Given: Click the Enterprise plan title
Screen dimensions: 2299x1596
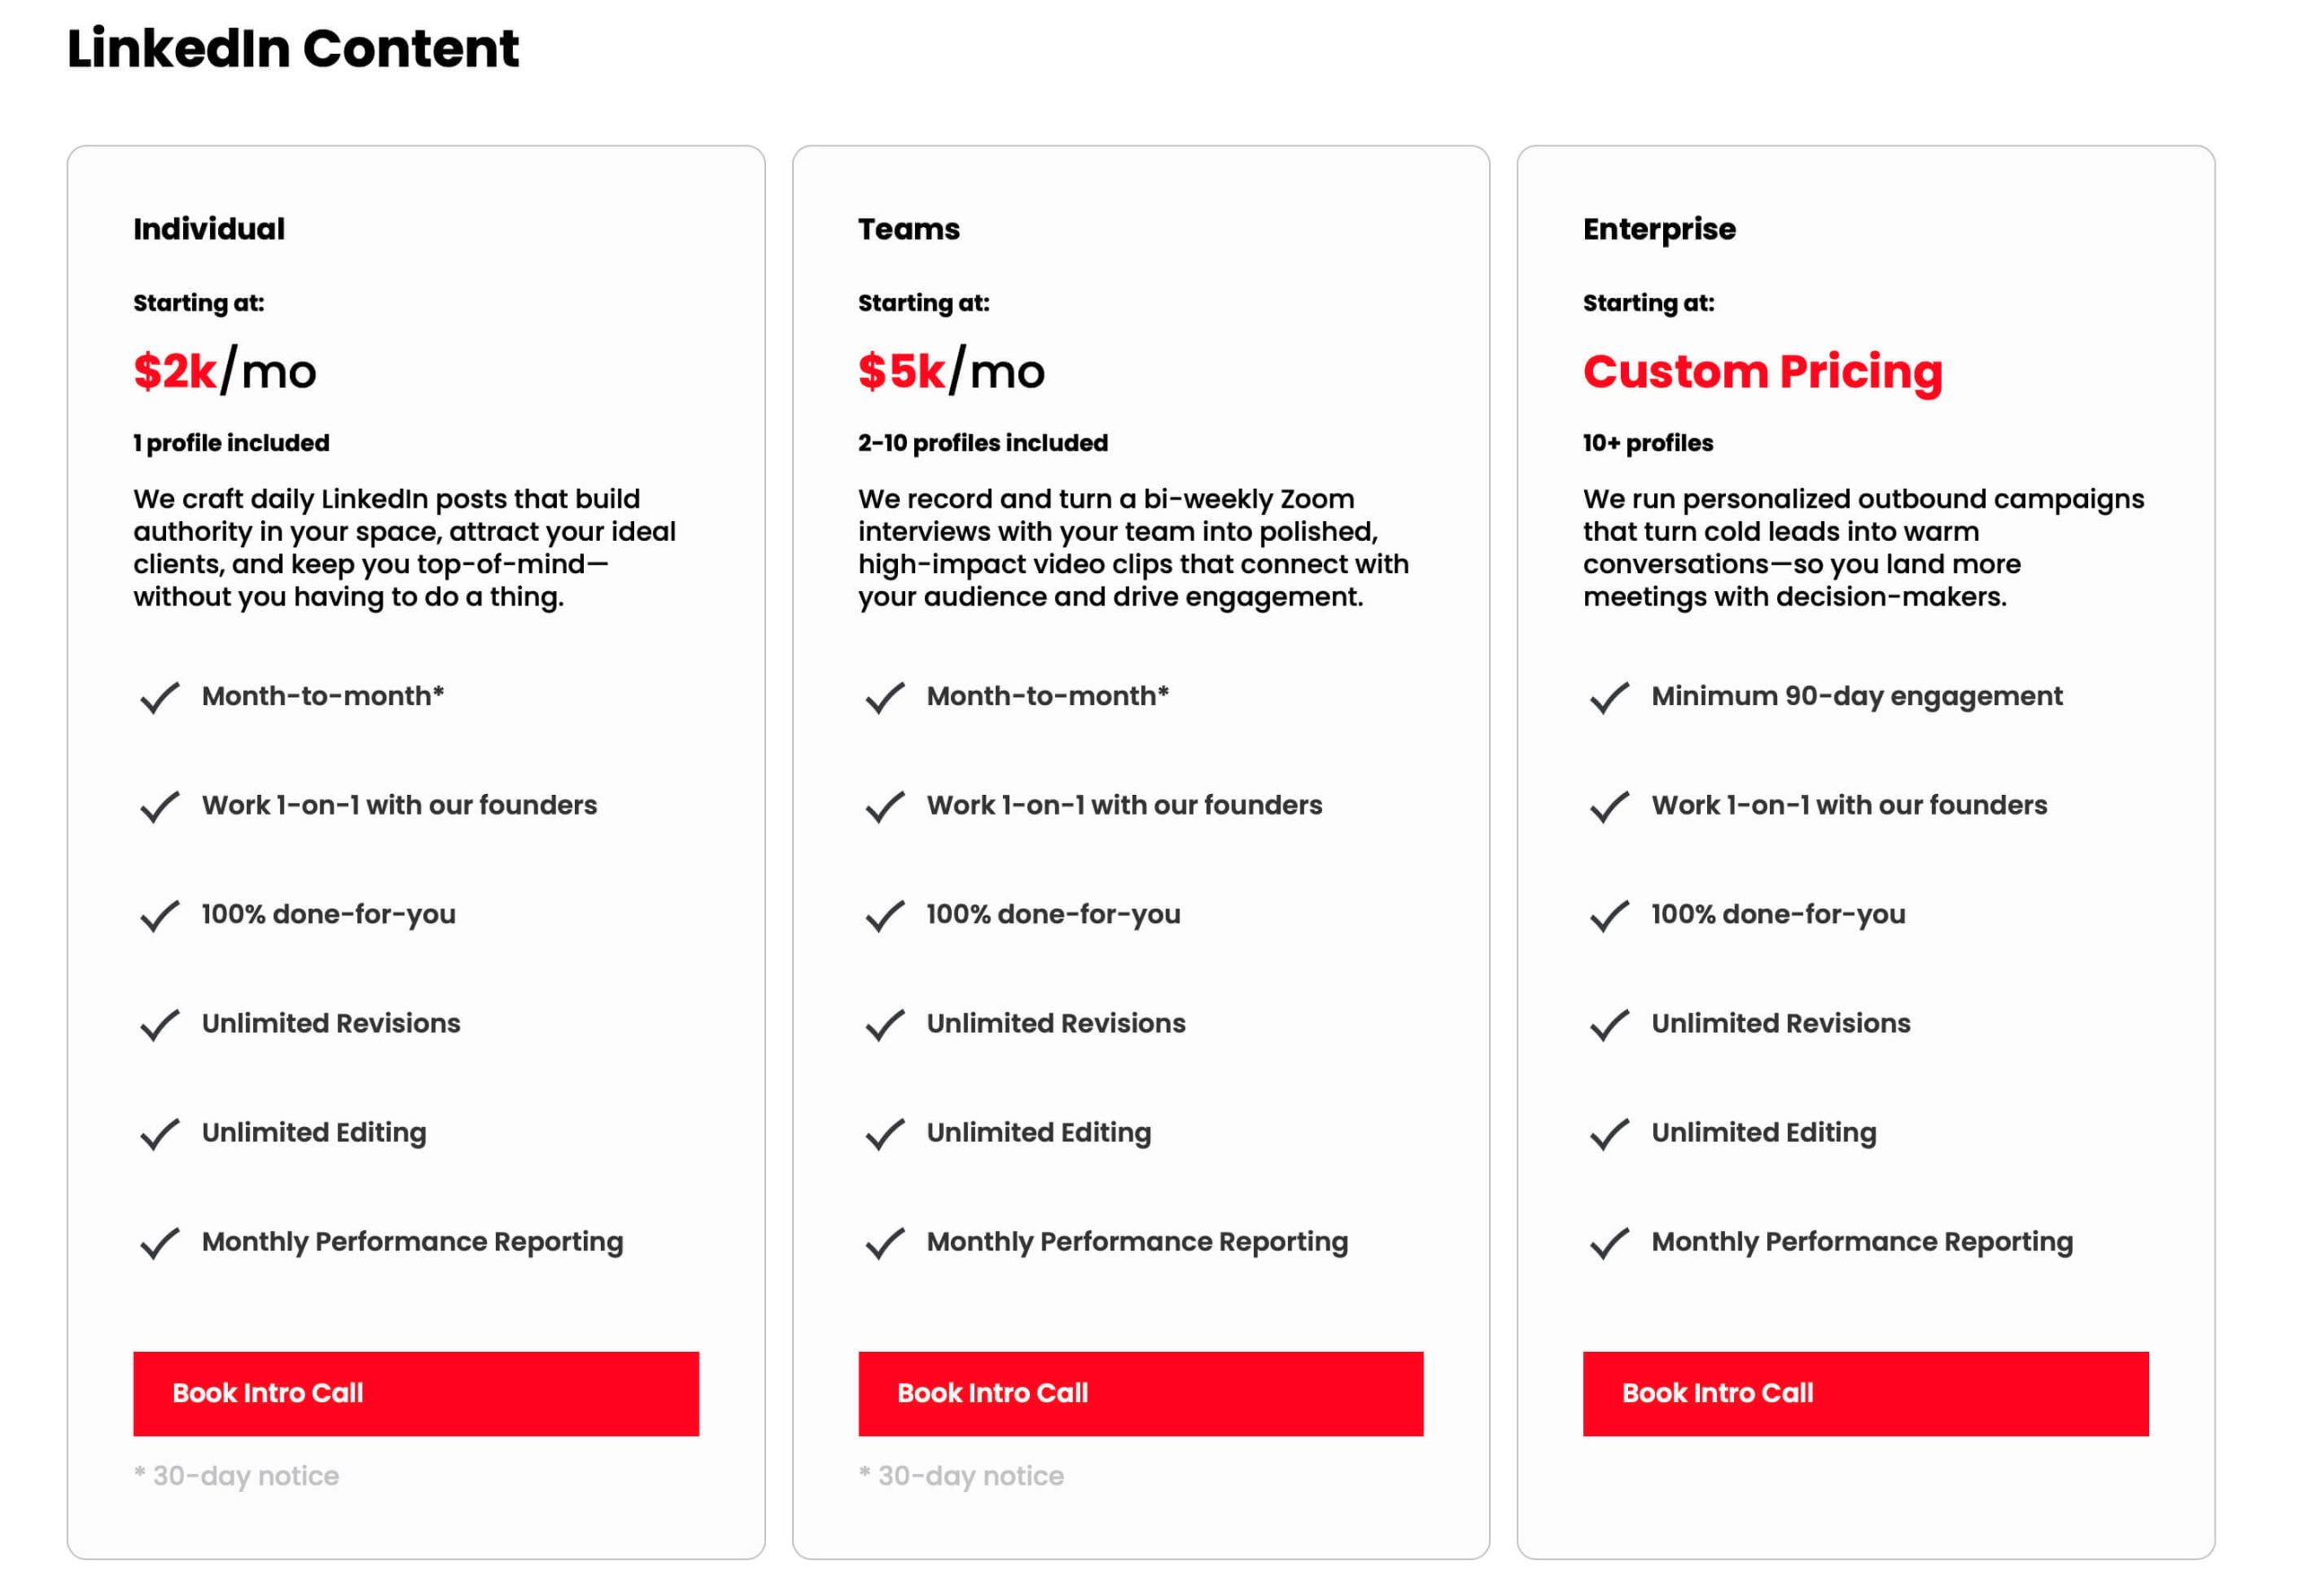Looking at the screenshot, I should click(x=1659, y=230).
